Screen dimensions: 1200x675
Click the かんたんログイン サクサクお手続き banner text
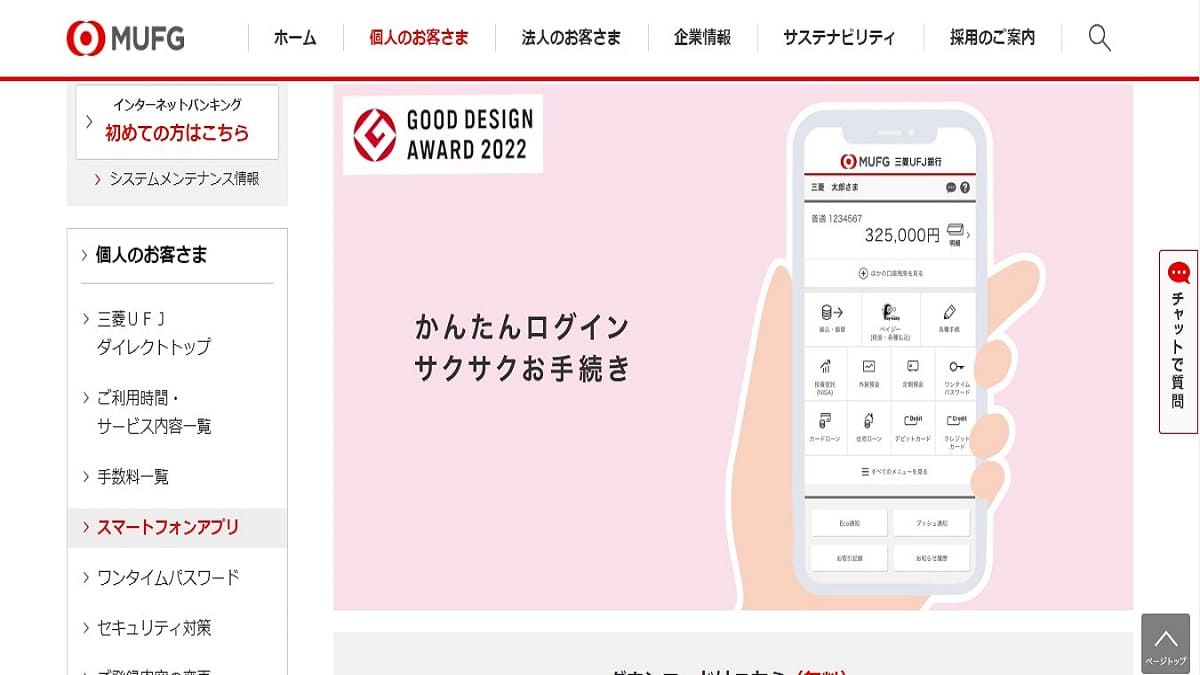tap(522, 348)
